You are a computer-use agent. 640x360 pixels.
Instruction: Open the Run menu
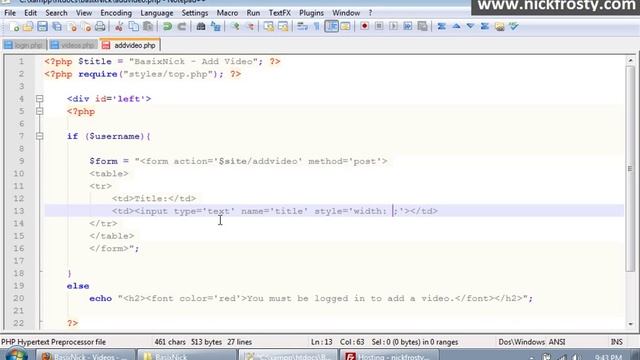click(253, 13)
